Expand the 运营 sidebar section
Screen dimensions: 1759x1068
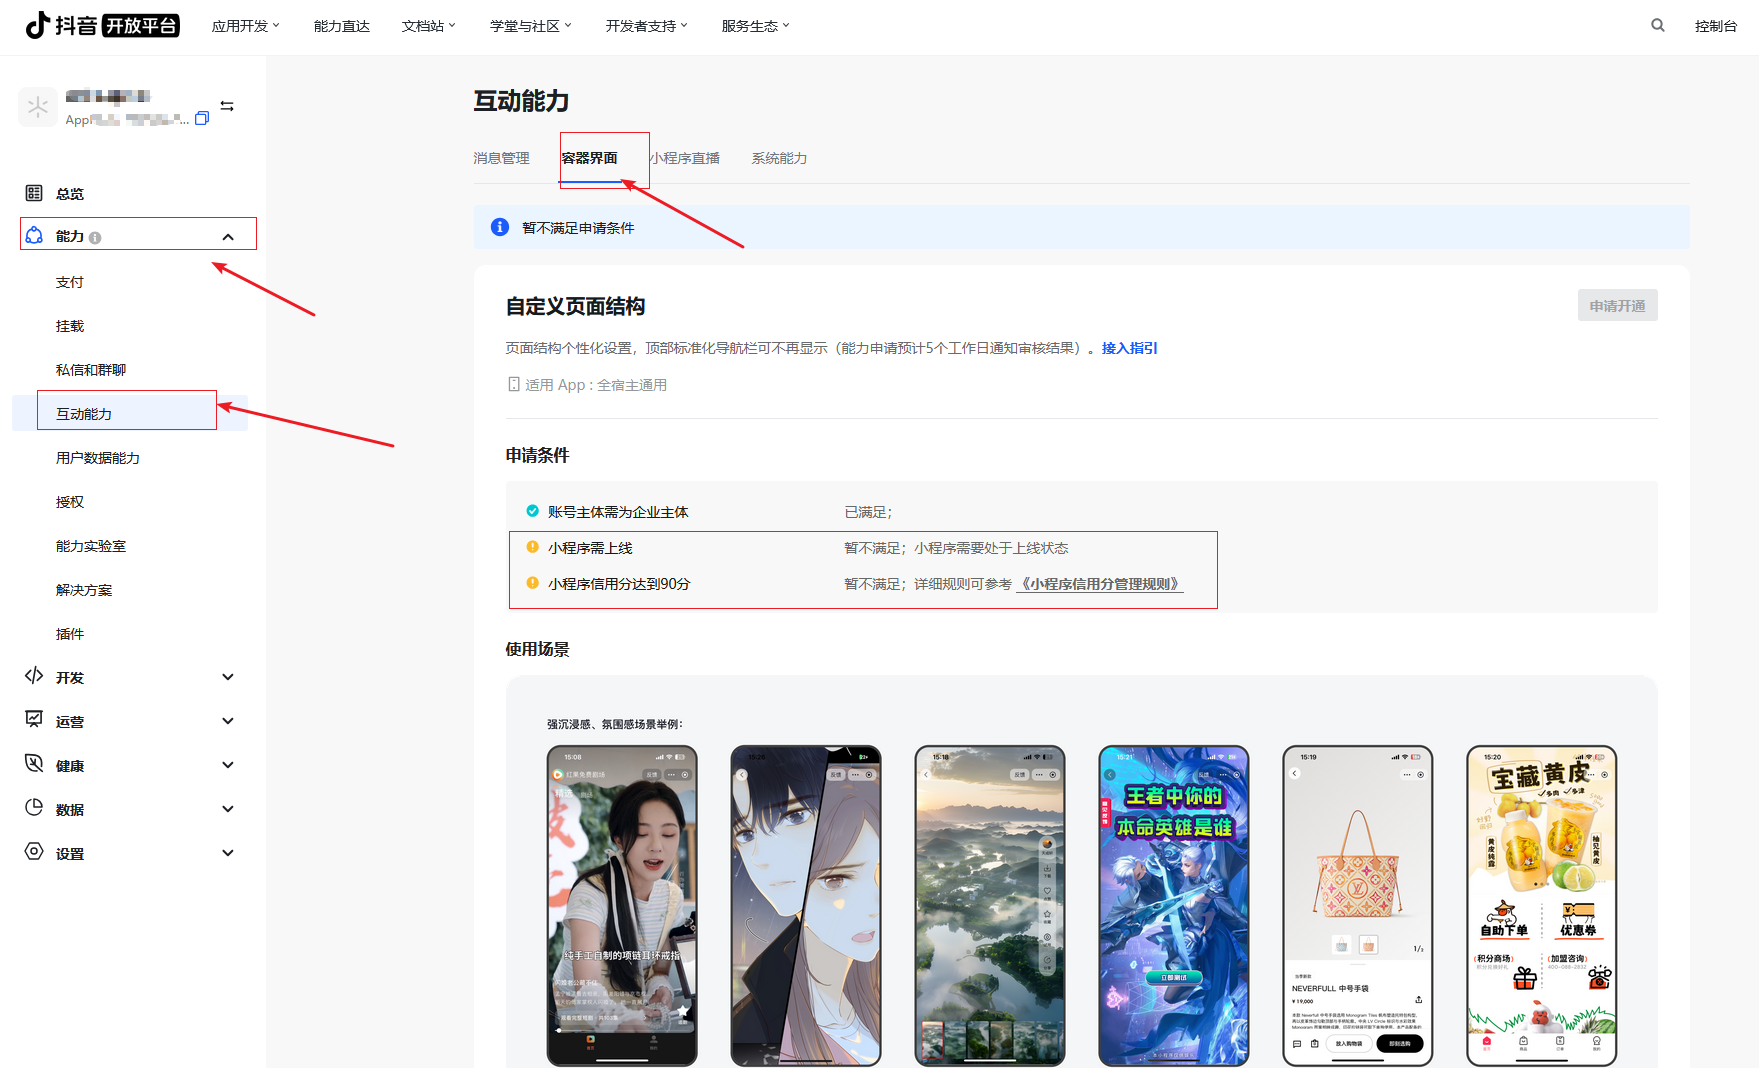point(228,721)
